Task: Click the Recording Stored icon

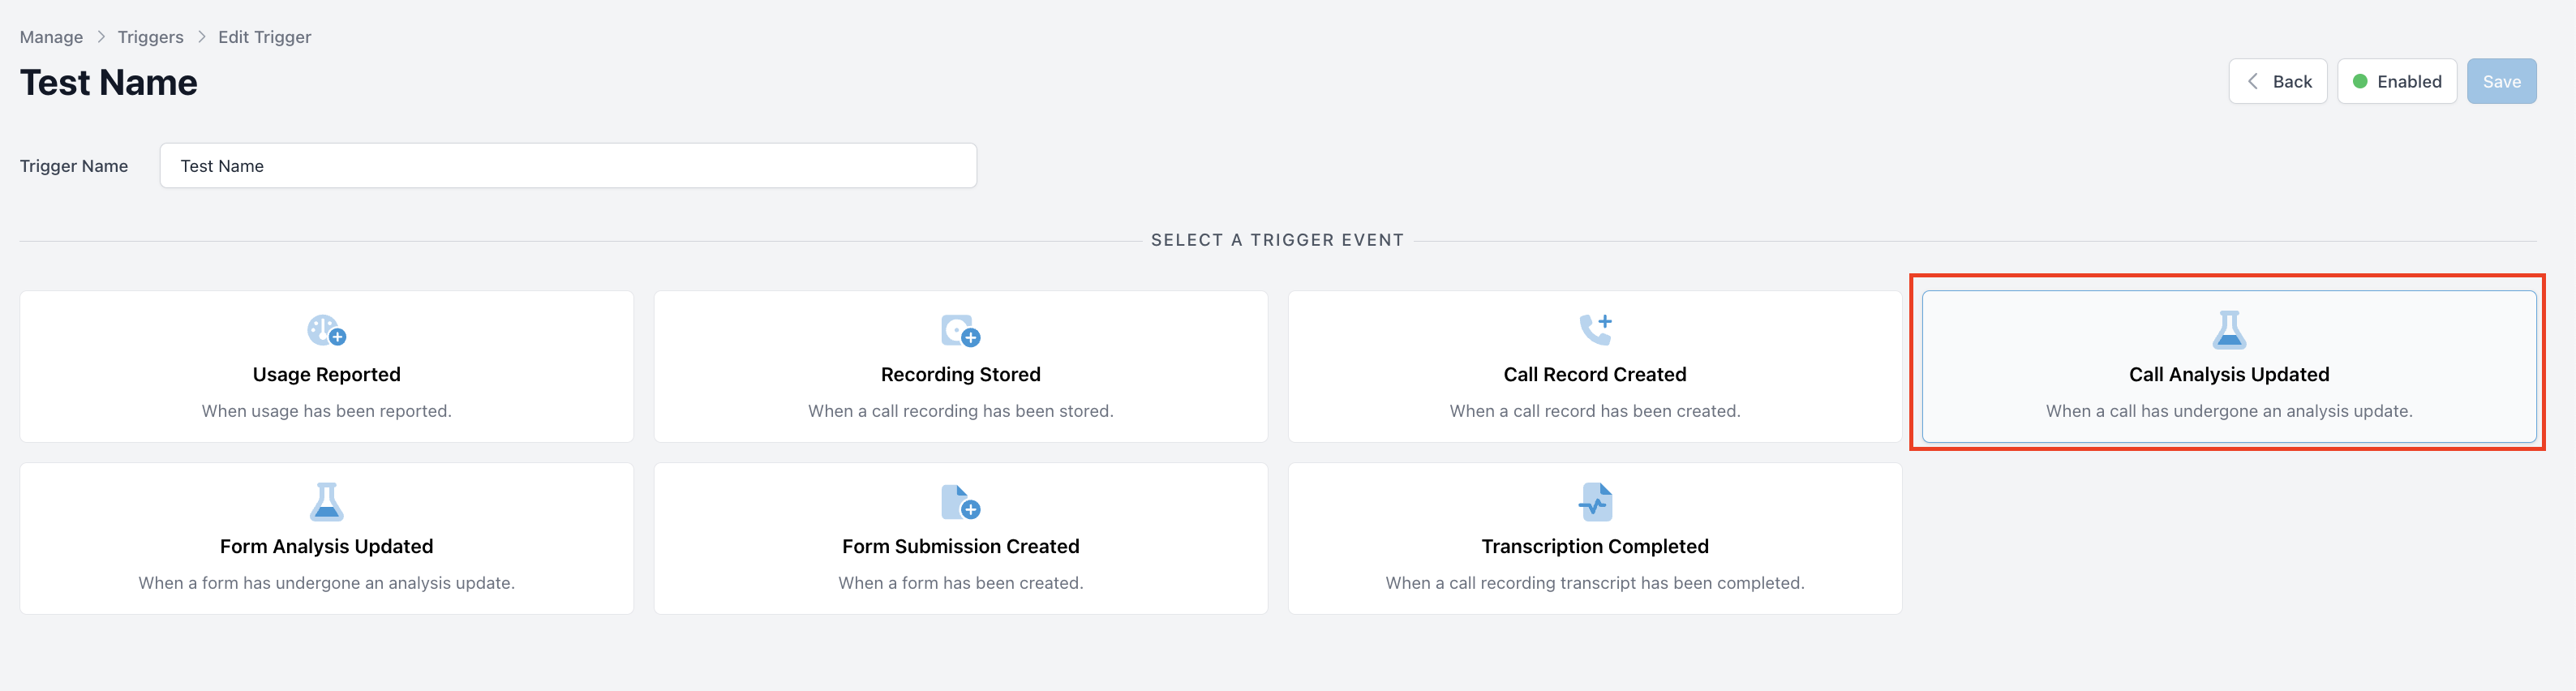Action: tap(960, 330)
